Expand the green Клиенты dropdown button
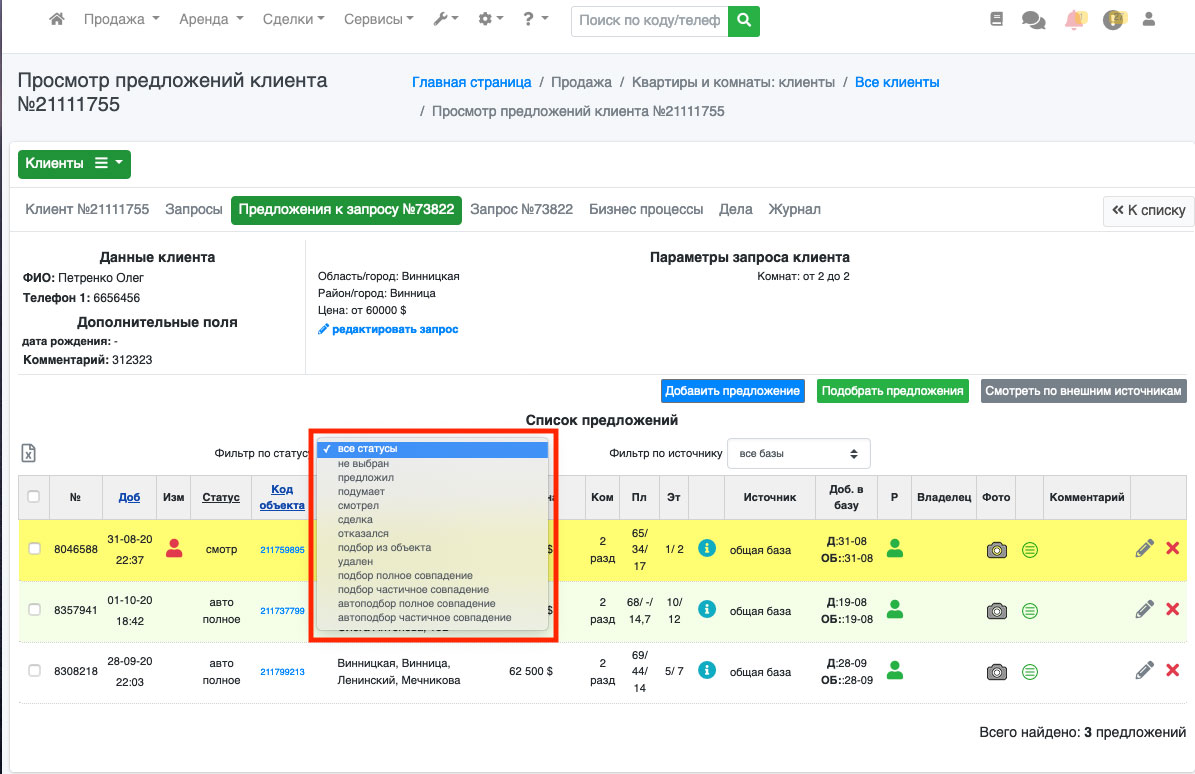 74,164
